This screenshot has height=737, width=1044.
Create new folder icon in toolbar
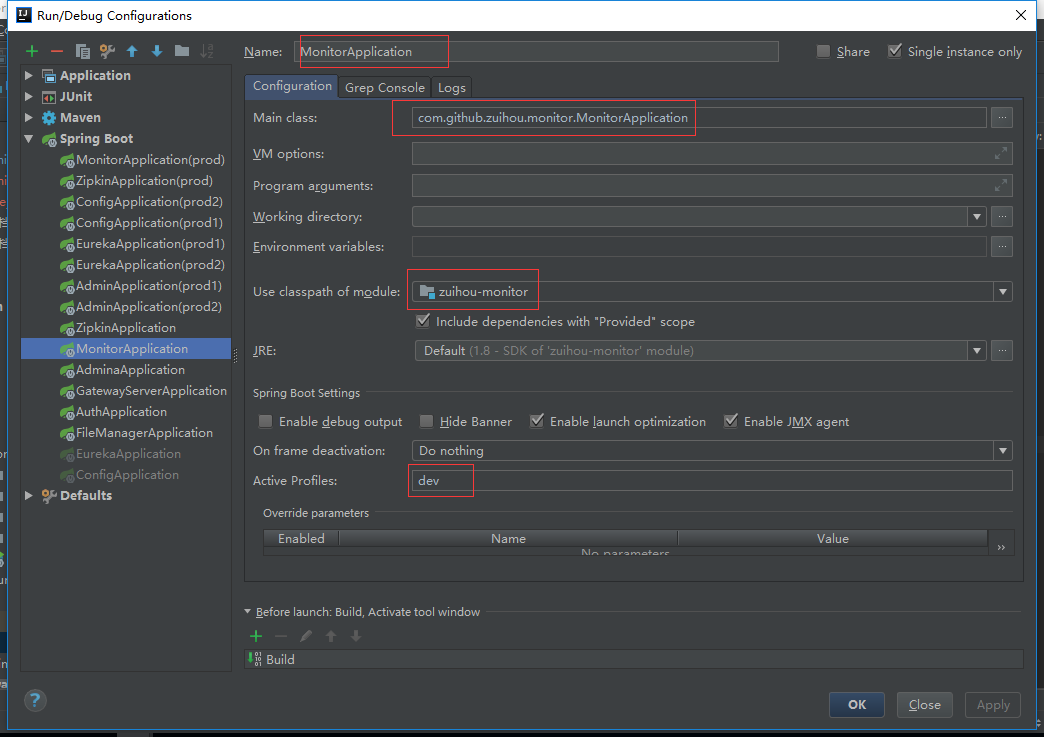tap(182, 51)
